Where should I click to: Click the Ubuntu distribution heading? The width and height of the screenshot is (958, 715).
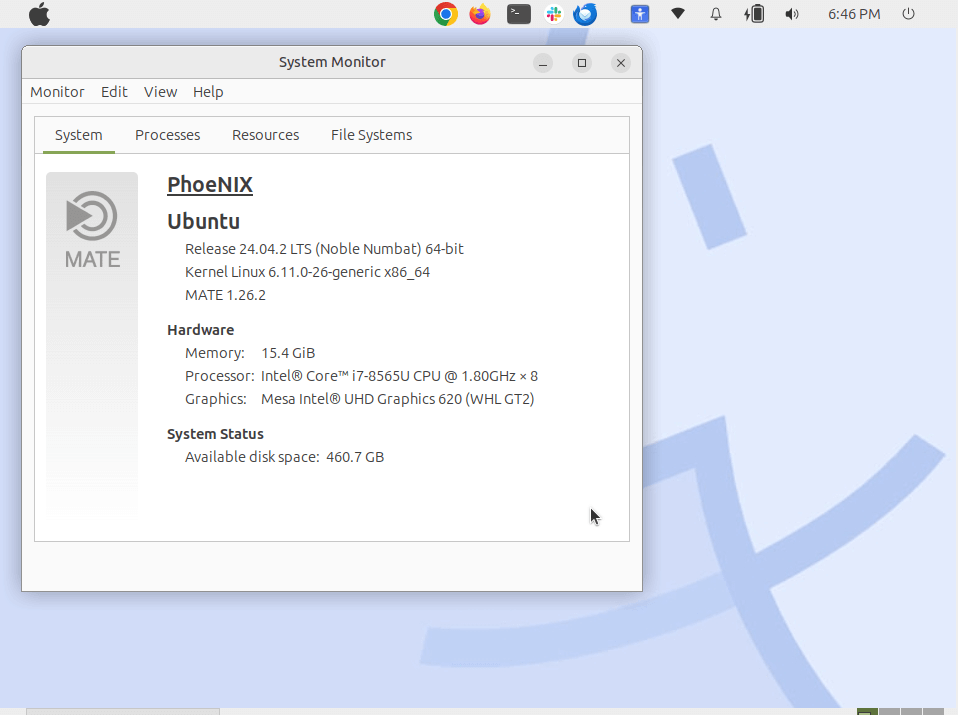[203, 221]
